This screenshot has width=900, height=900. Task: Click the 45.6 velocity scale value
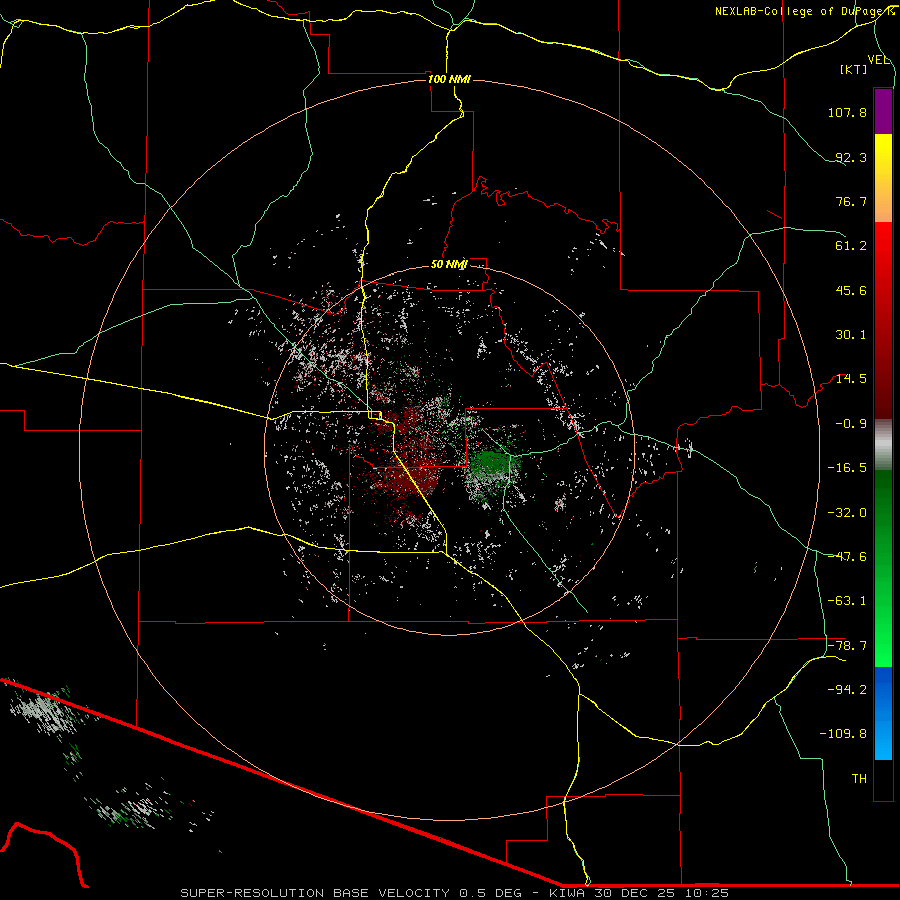pos(851,290)
